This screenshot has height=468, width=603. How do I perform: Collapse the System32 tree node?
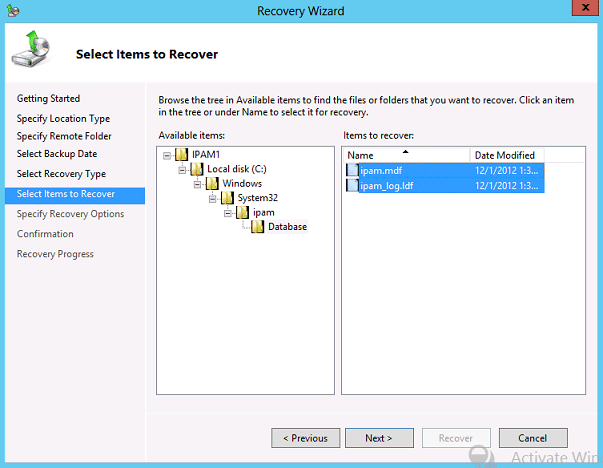click(212, 199)
